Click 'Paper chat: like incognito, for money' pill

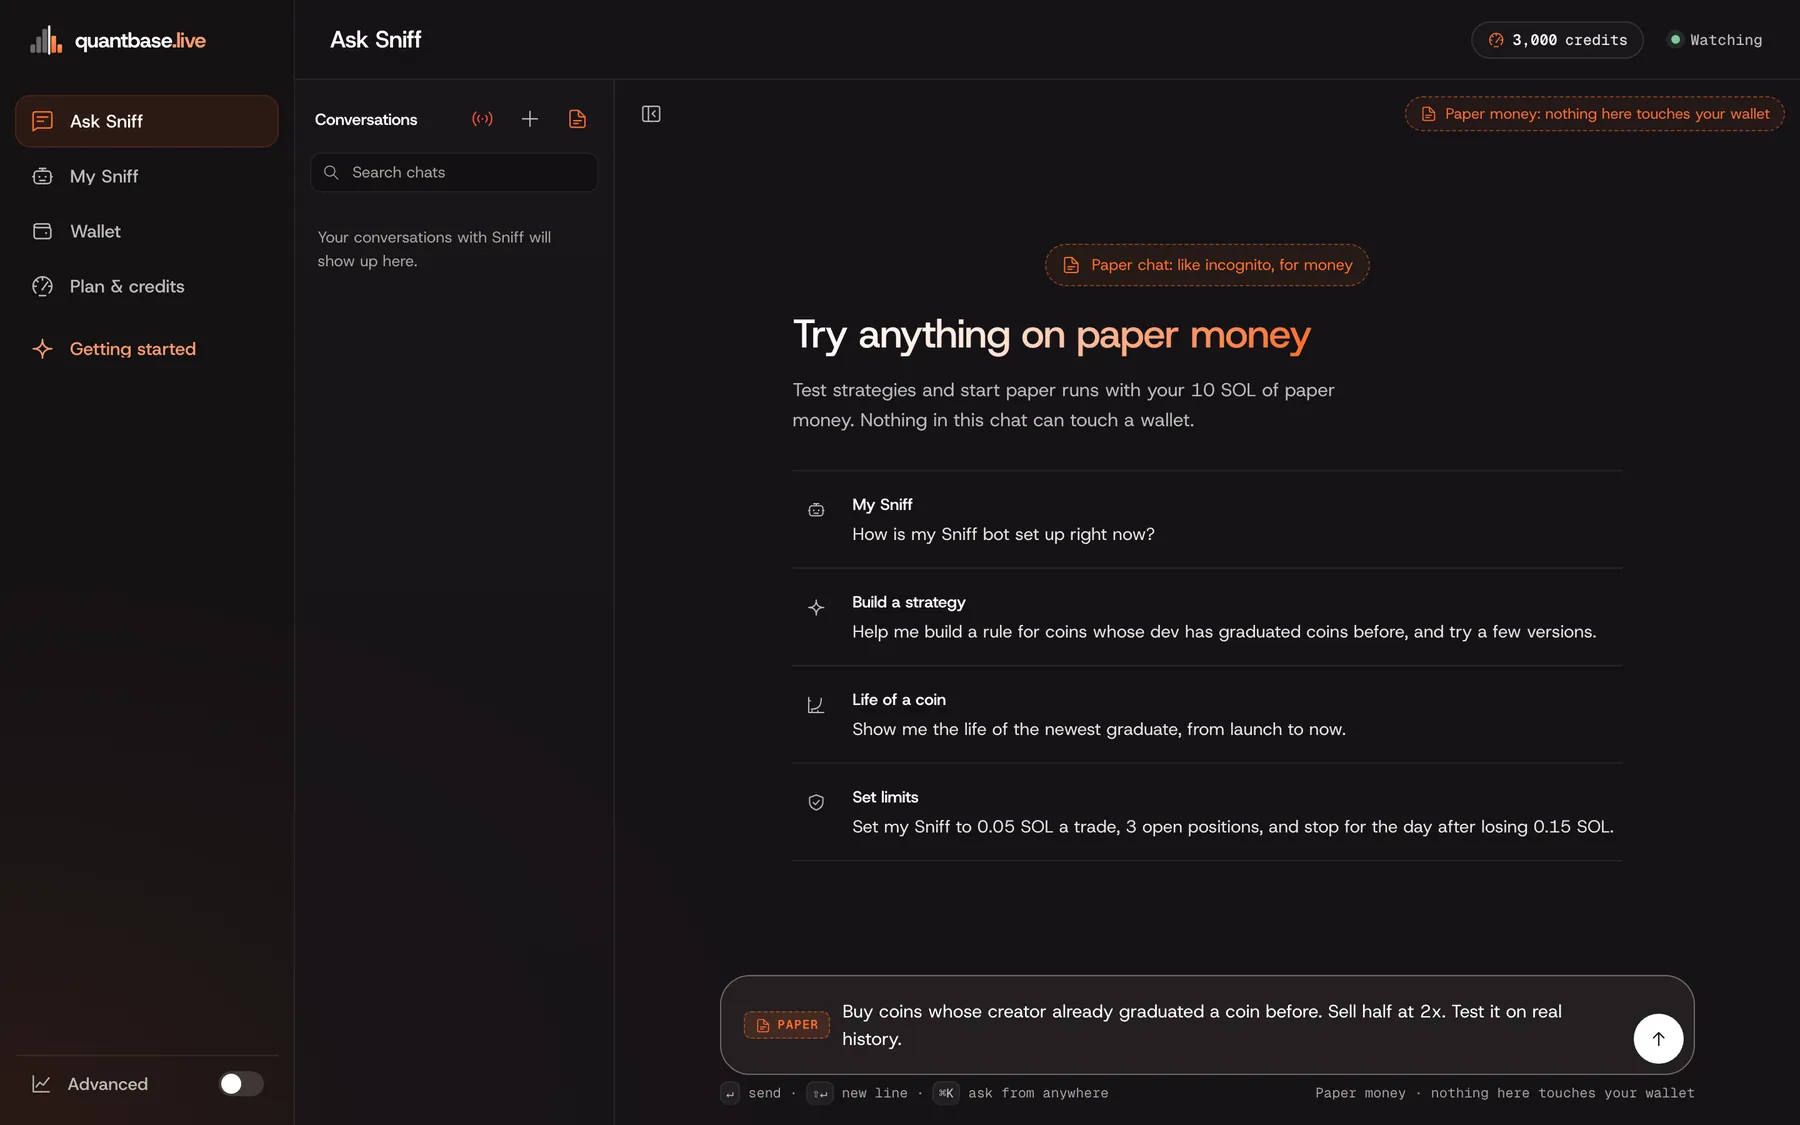click(x=1207, y=265)
